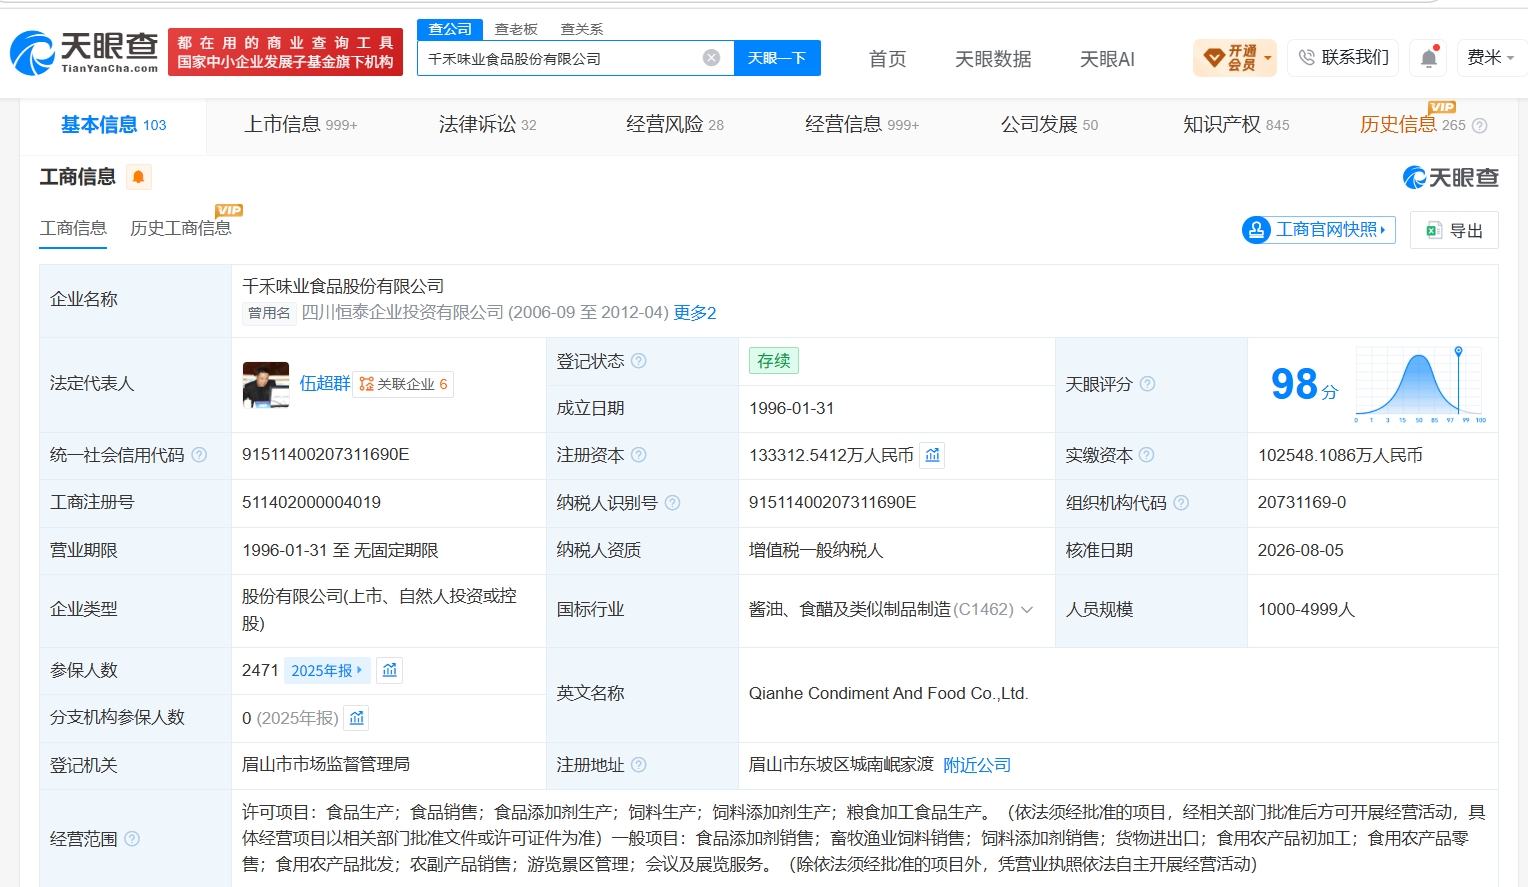This screenshot has width=1528, height=887.
Task: Click the 天眼评分 distribution chart
Action: click(1420, 384)
